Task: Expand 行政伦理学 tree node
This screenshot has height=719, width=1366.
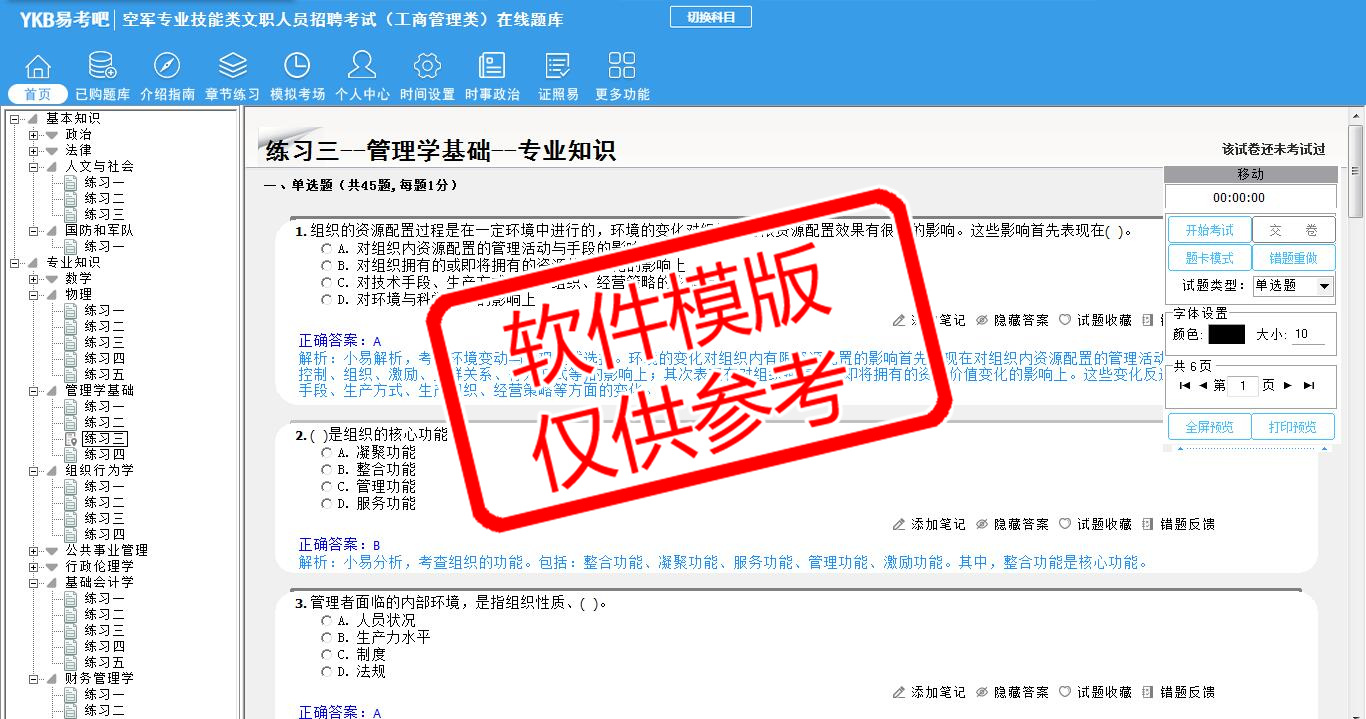Action: coord(33,567)
